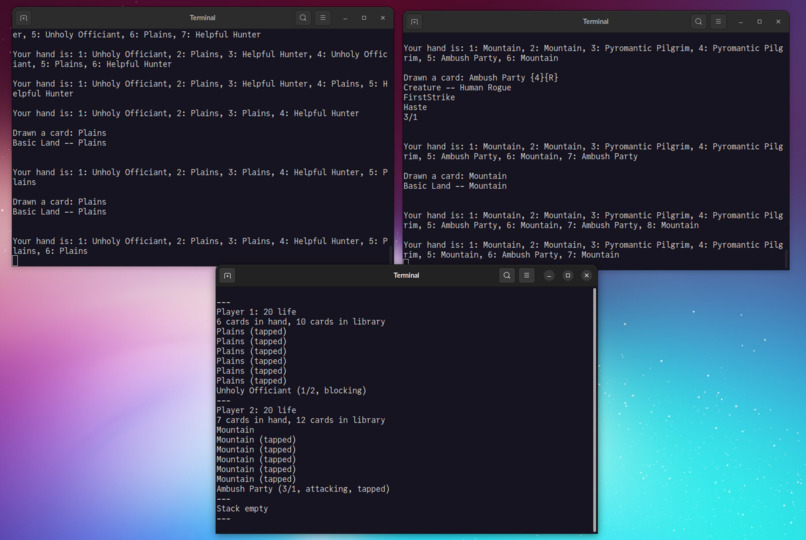
Task: Click 'Creature -- Human Rogue' text
Action: pos(457,87)
